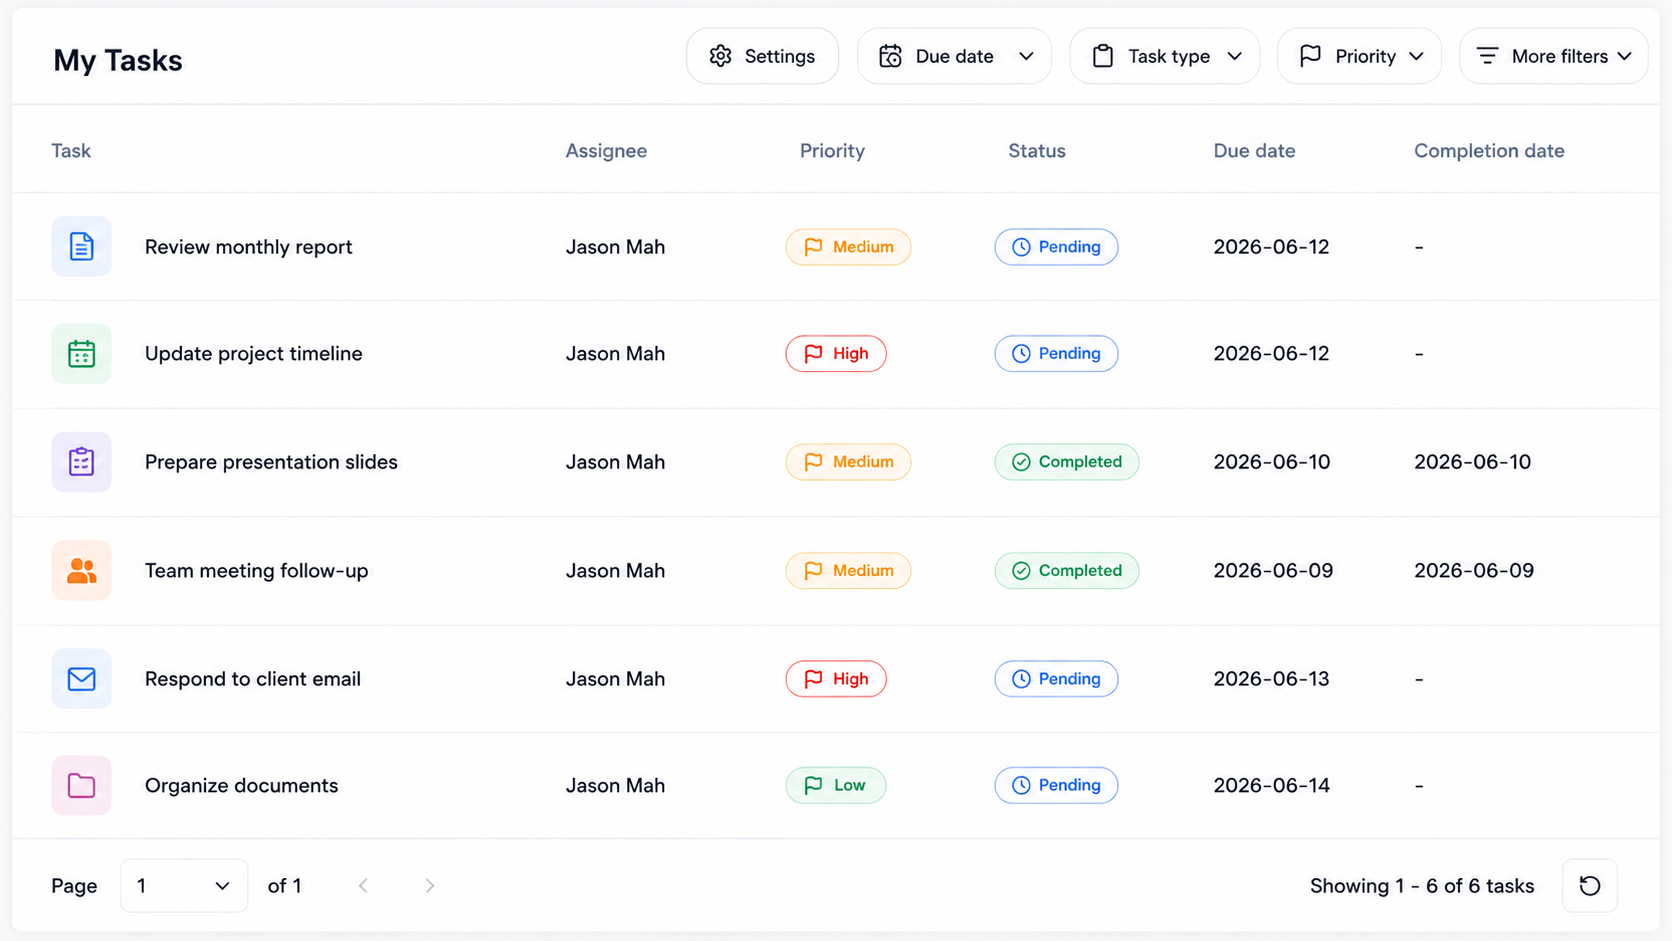Click the High priority badge for Update project timeline
This screenshot has height=941, width=1672.
[836, 354]
